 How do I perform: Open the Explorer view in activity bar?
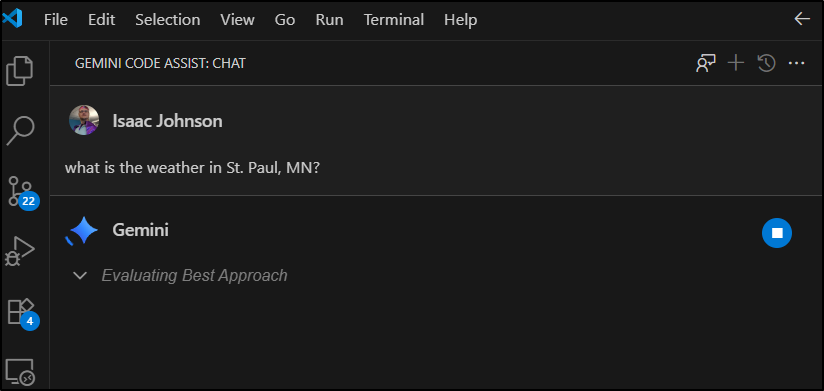(x=20, y=71)
